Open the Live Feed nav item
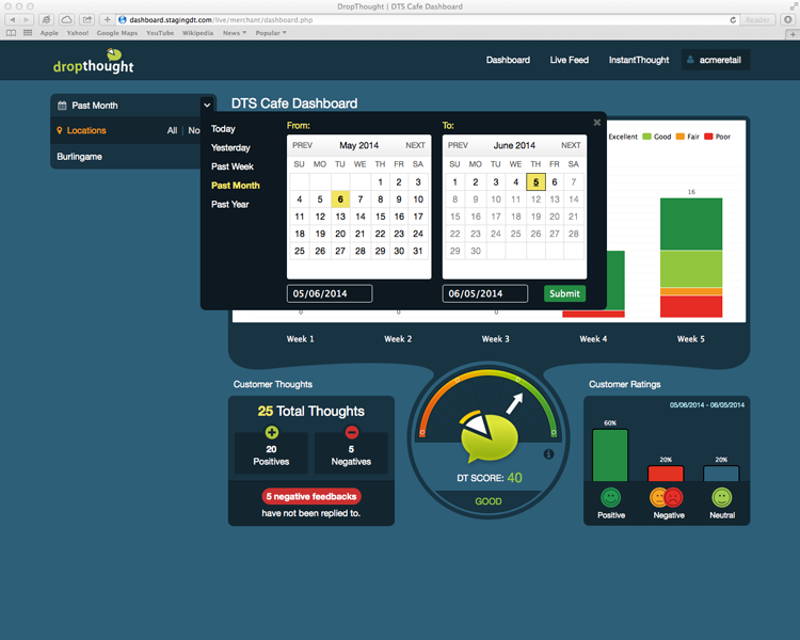This screenshot has height=640, width=800. pos(569,60)
